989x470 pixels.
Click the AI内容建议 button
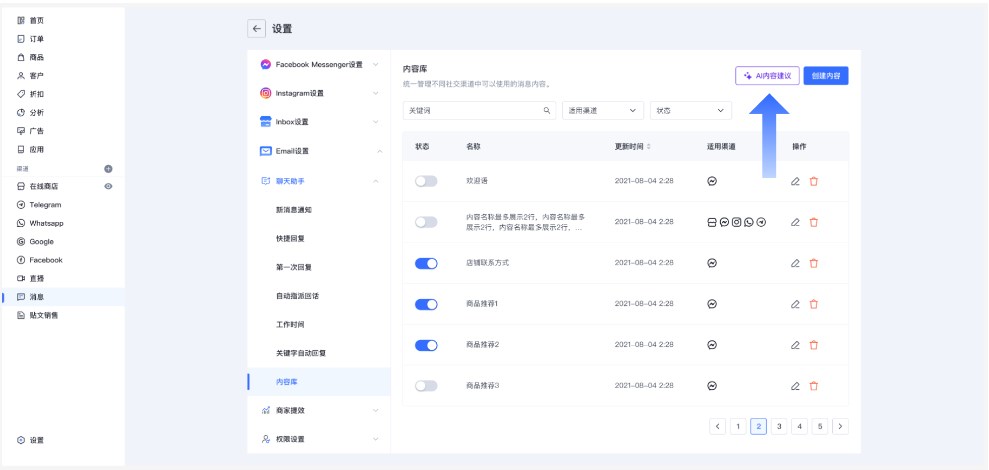[767, 76]
